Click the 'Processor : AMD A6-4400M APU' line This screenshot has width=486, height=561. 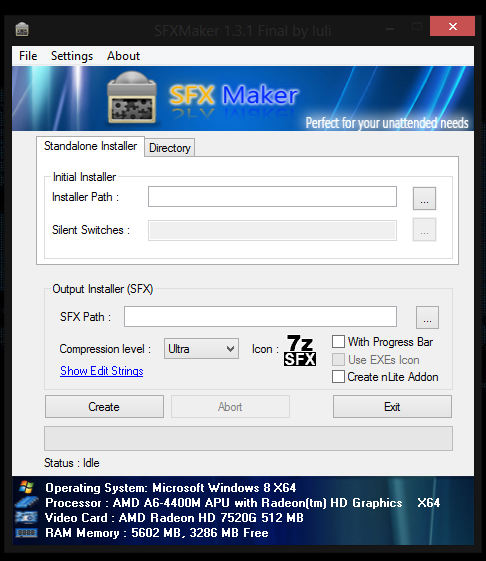(243, 503)
